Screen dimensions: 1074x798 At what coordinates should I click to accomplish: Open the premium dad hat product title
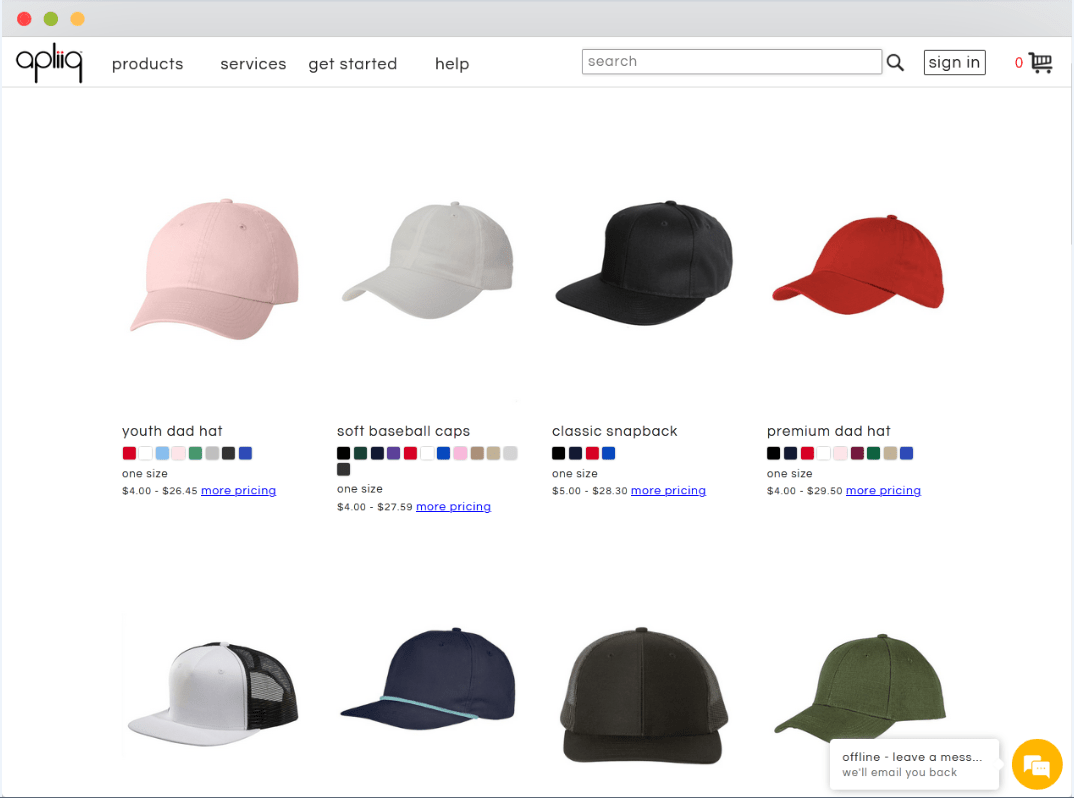point(829,431)
